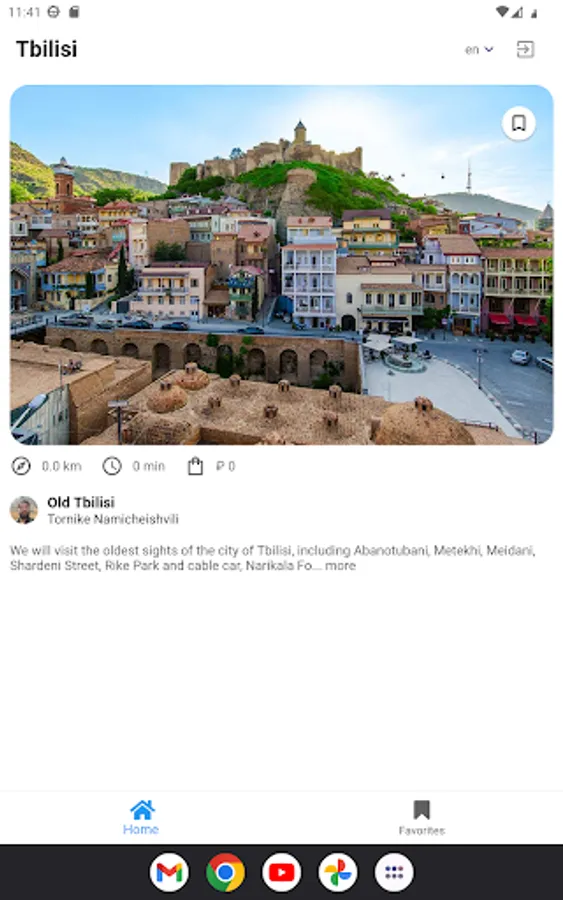Viewport: 563px width, 900px height.
Task: Go to the Home tab
Action: [x=141, y=818]
